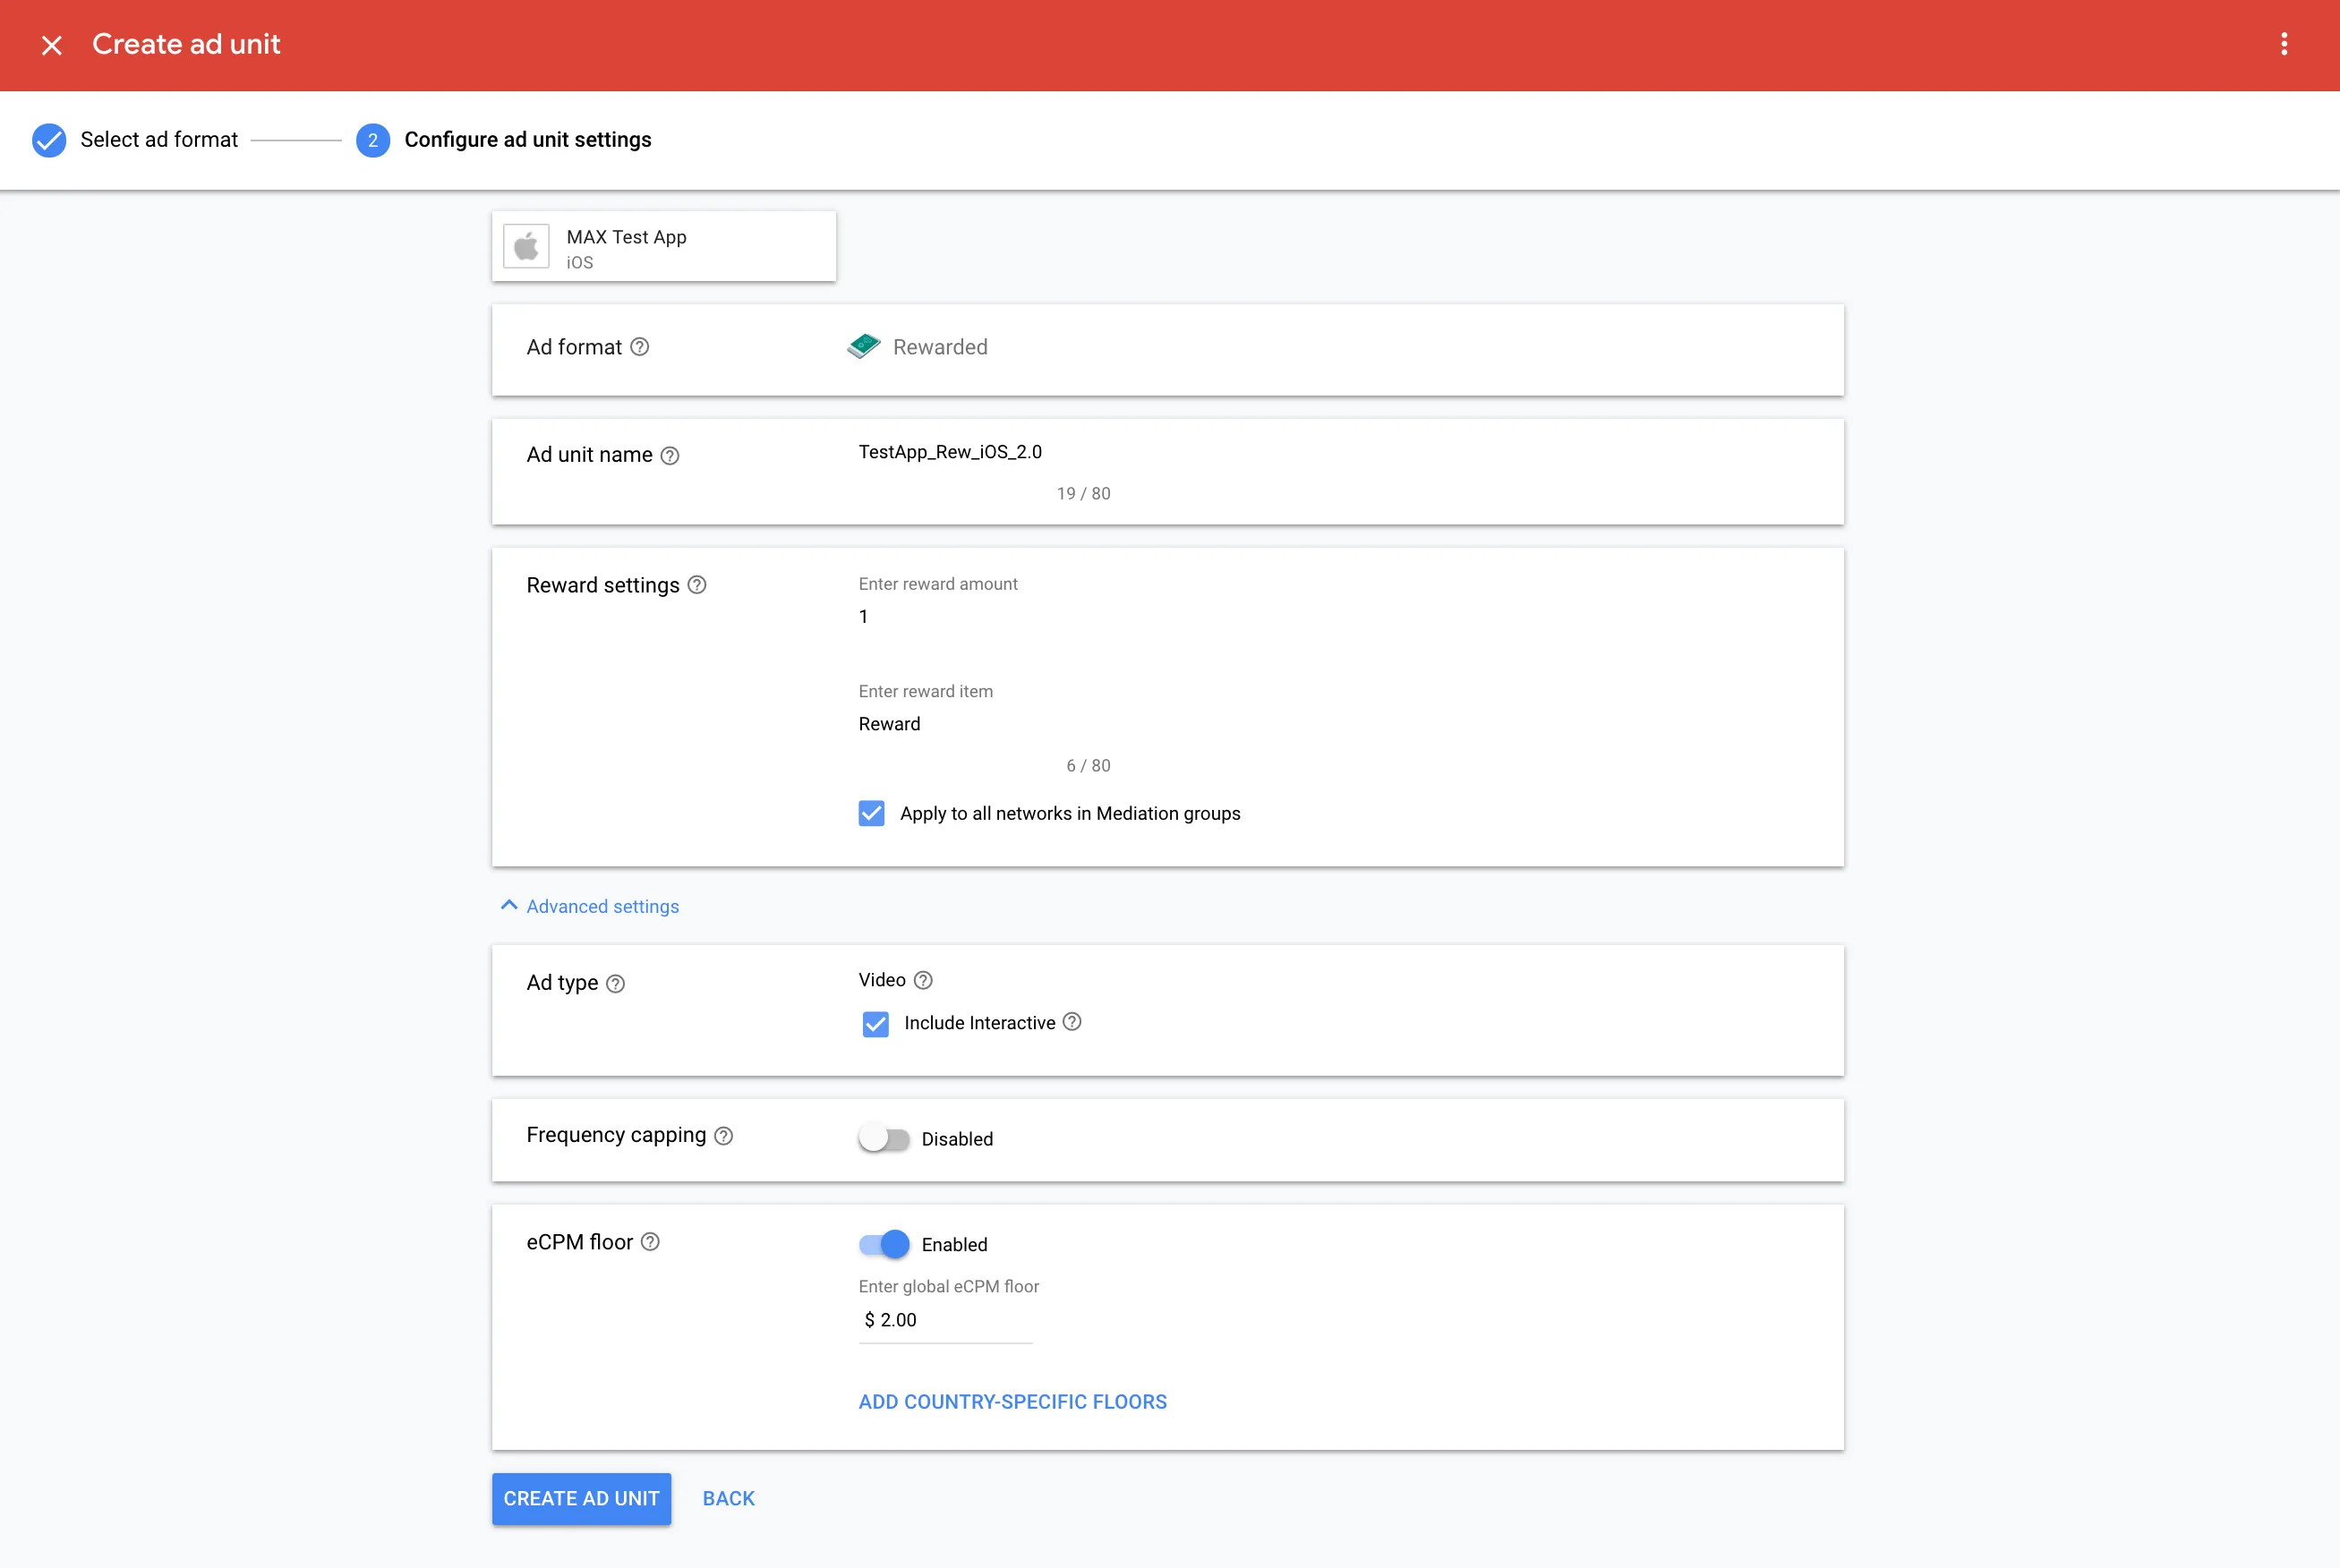
Task: Open help icon next to Include Interactive
Action: pos(1072,1022)
